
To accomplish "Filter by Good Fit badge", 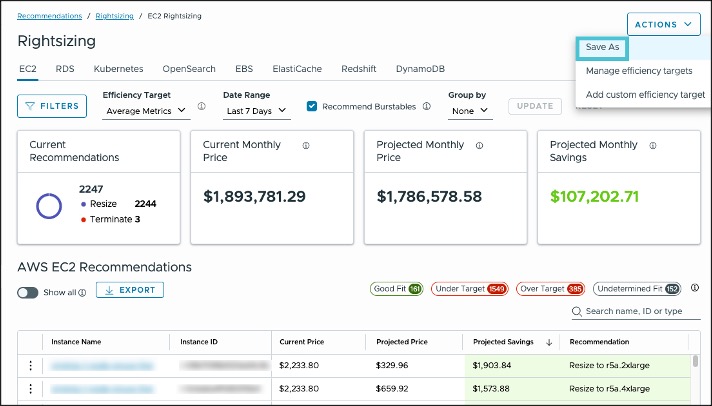I will (396, 289).
